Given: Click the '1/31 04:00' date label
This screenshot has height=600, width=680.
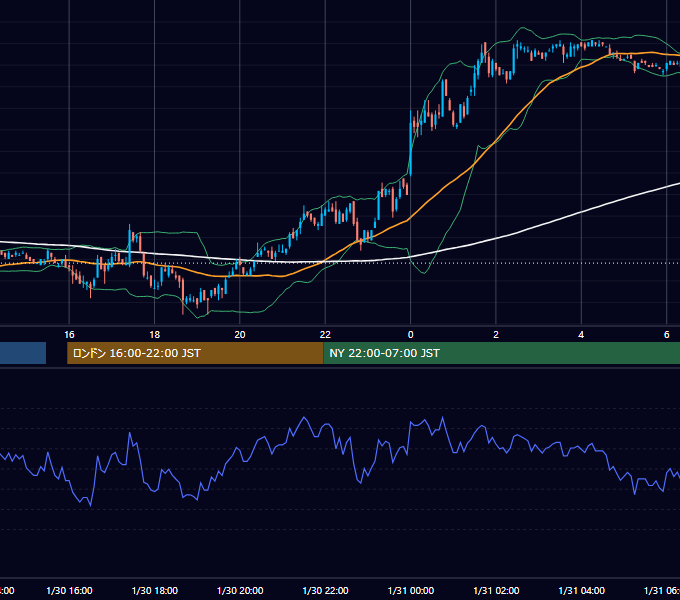Looking at the screenshot, I should pyautogui.click(x=582, y=591).
